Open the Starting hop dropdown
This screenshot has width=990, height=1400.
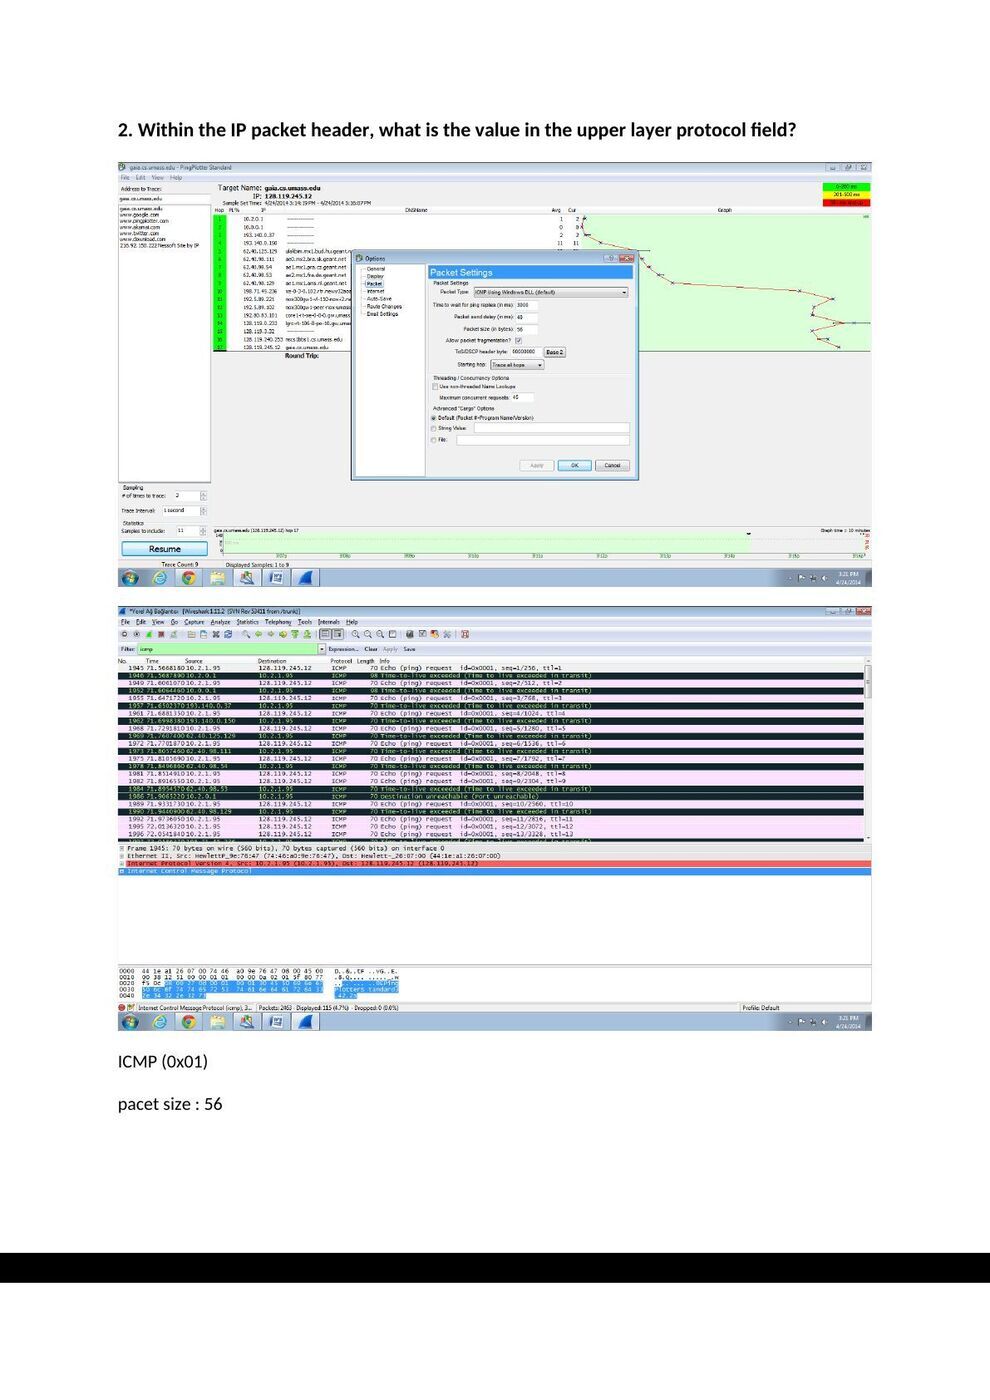point(517,365)
